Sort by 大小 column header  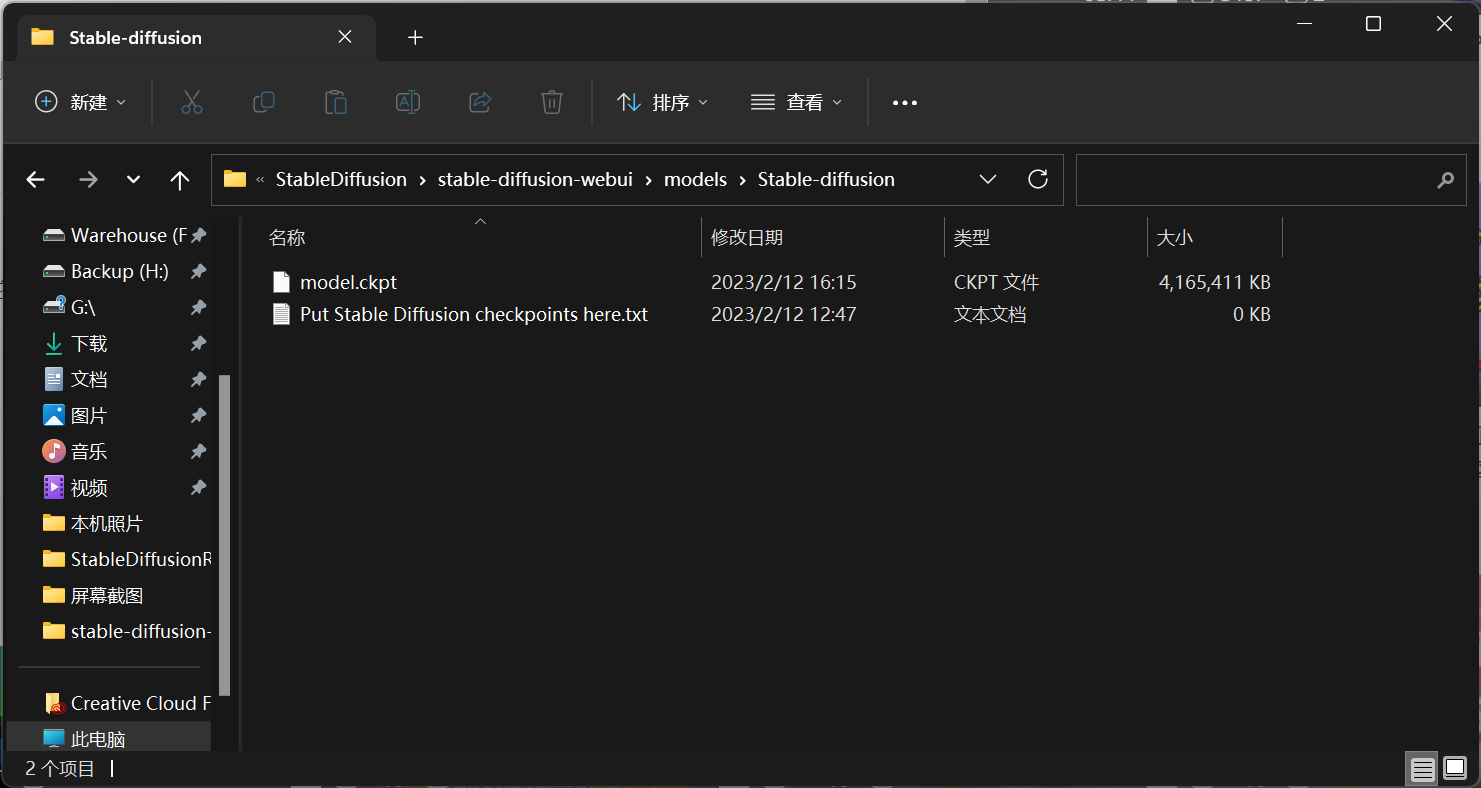1175,238
